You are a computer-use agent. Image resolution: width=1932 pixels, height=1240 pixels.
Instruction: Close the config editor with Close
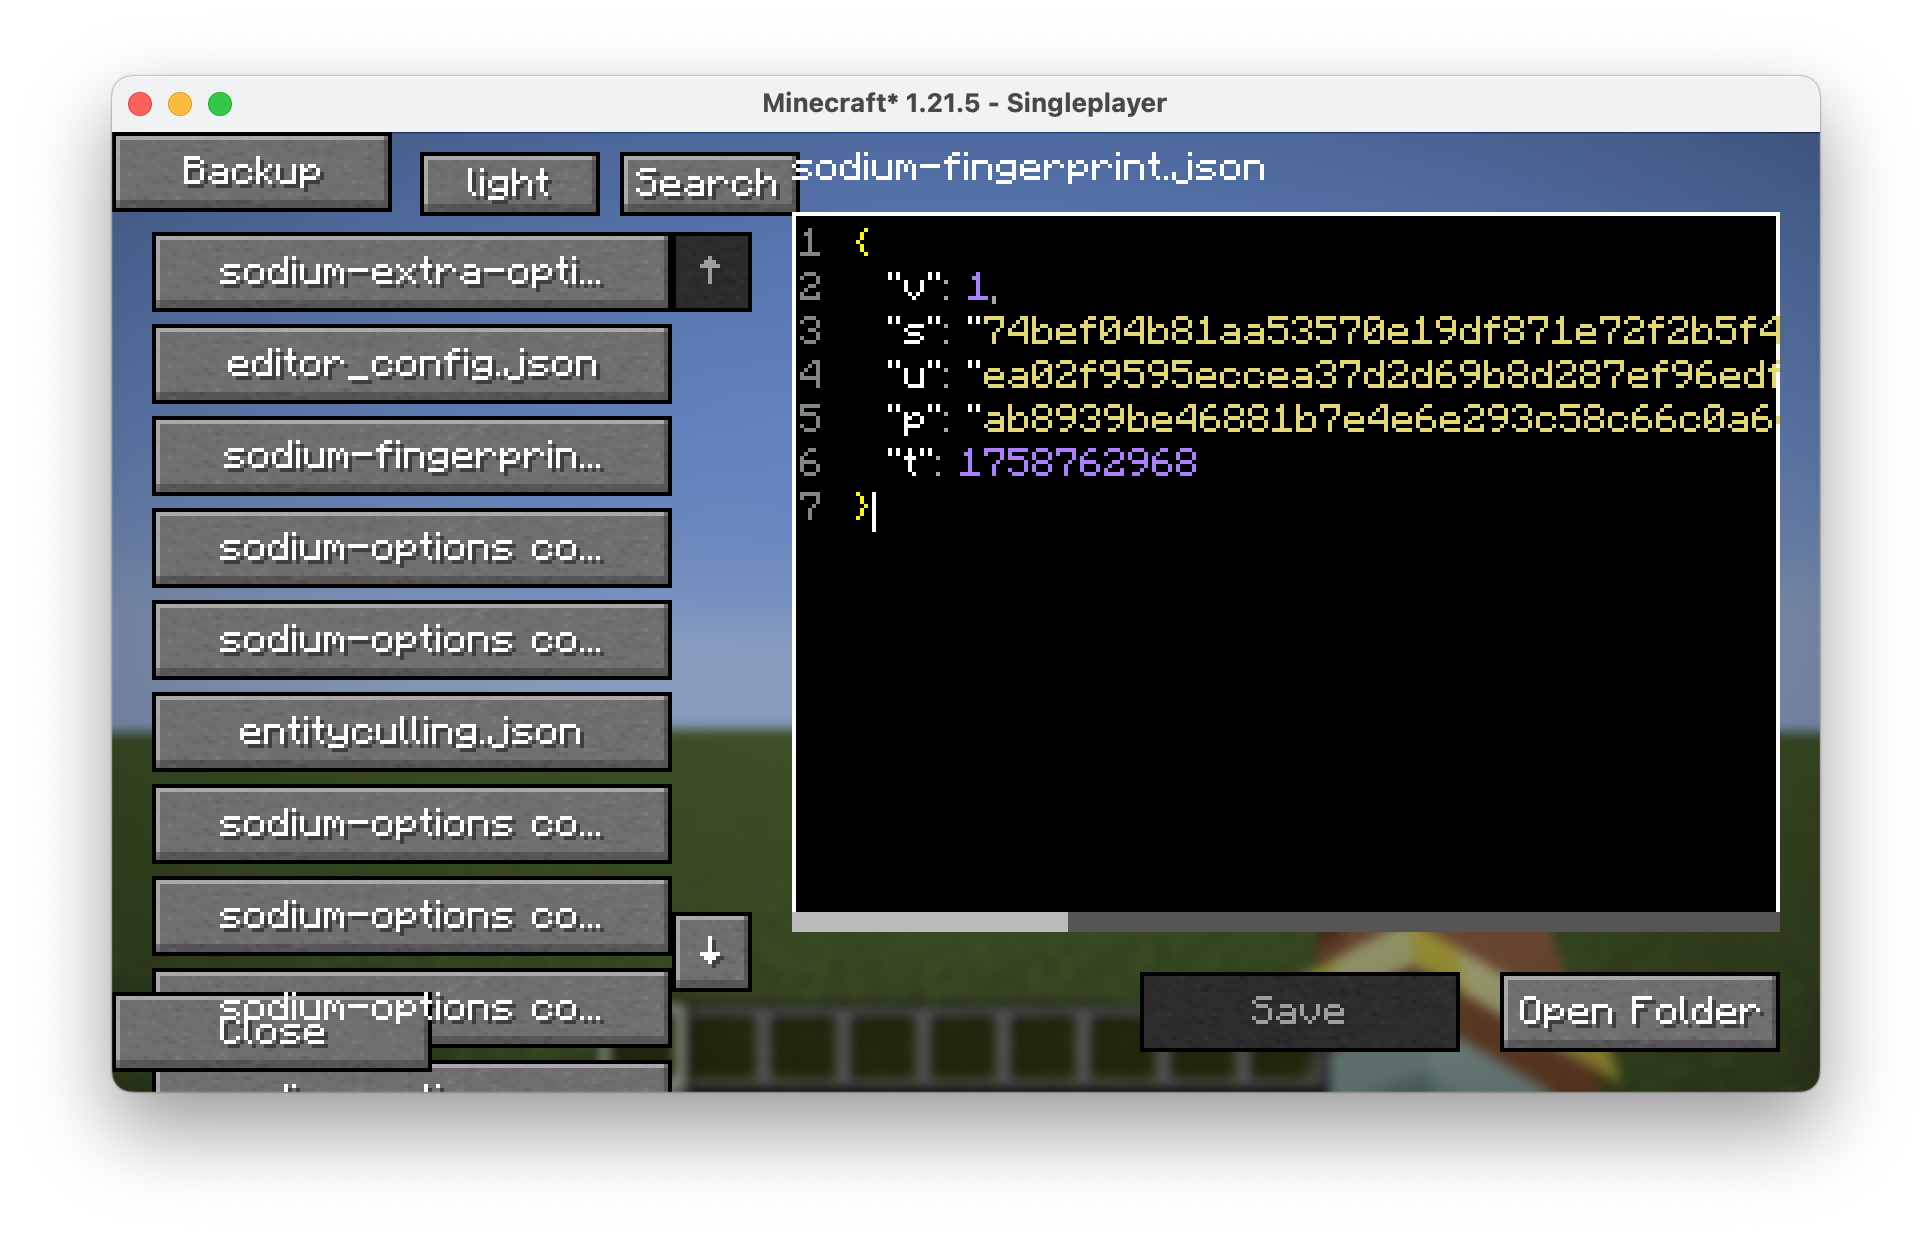[x=272, y=1032]
